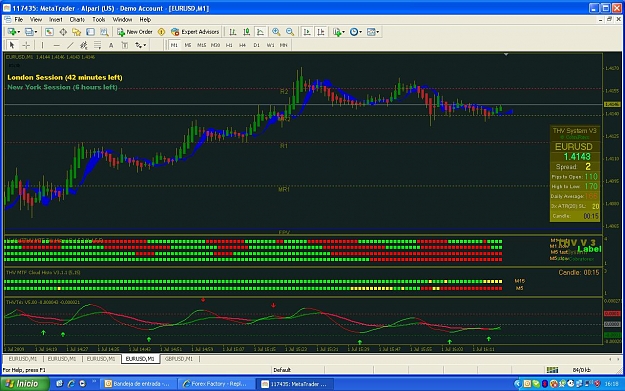625x391 pixels.
Task: Click the New Order button
Action: pyautogui.click(x=135, y=32)
